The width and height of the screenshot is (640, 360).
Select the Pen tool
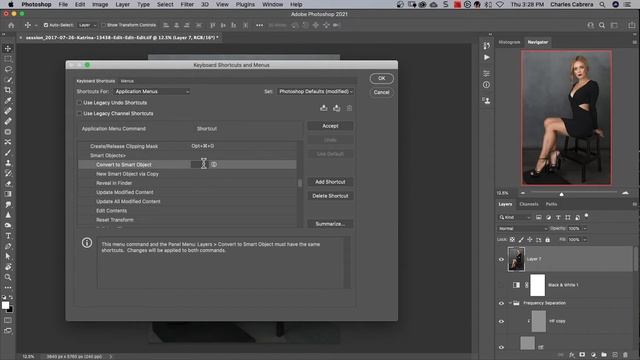tap(8, 246)
